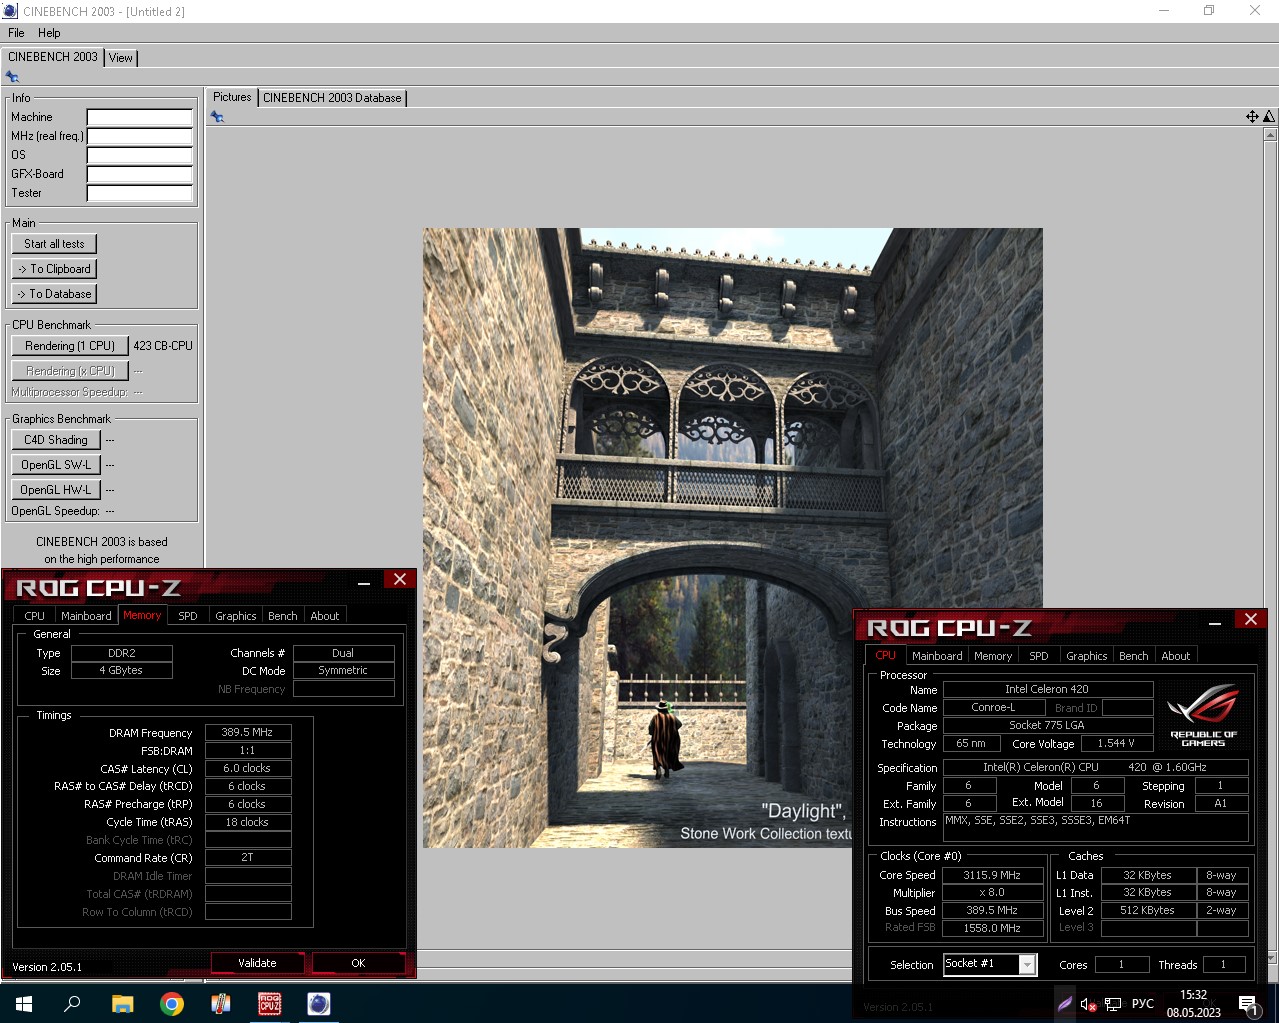Click the picture panel vertical scrollbar up arrow
Screen dimensions: 1279x1023
point(1270,134)
